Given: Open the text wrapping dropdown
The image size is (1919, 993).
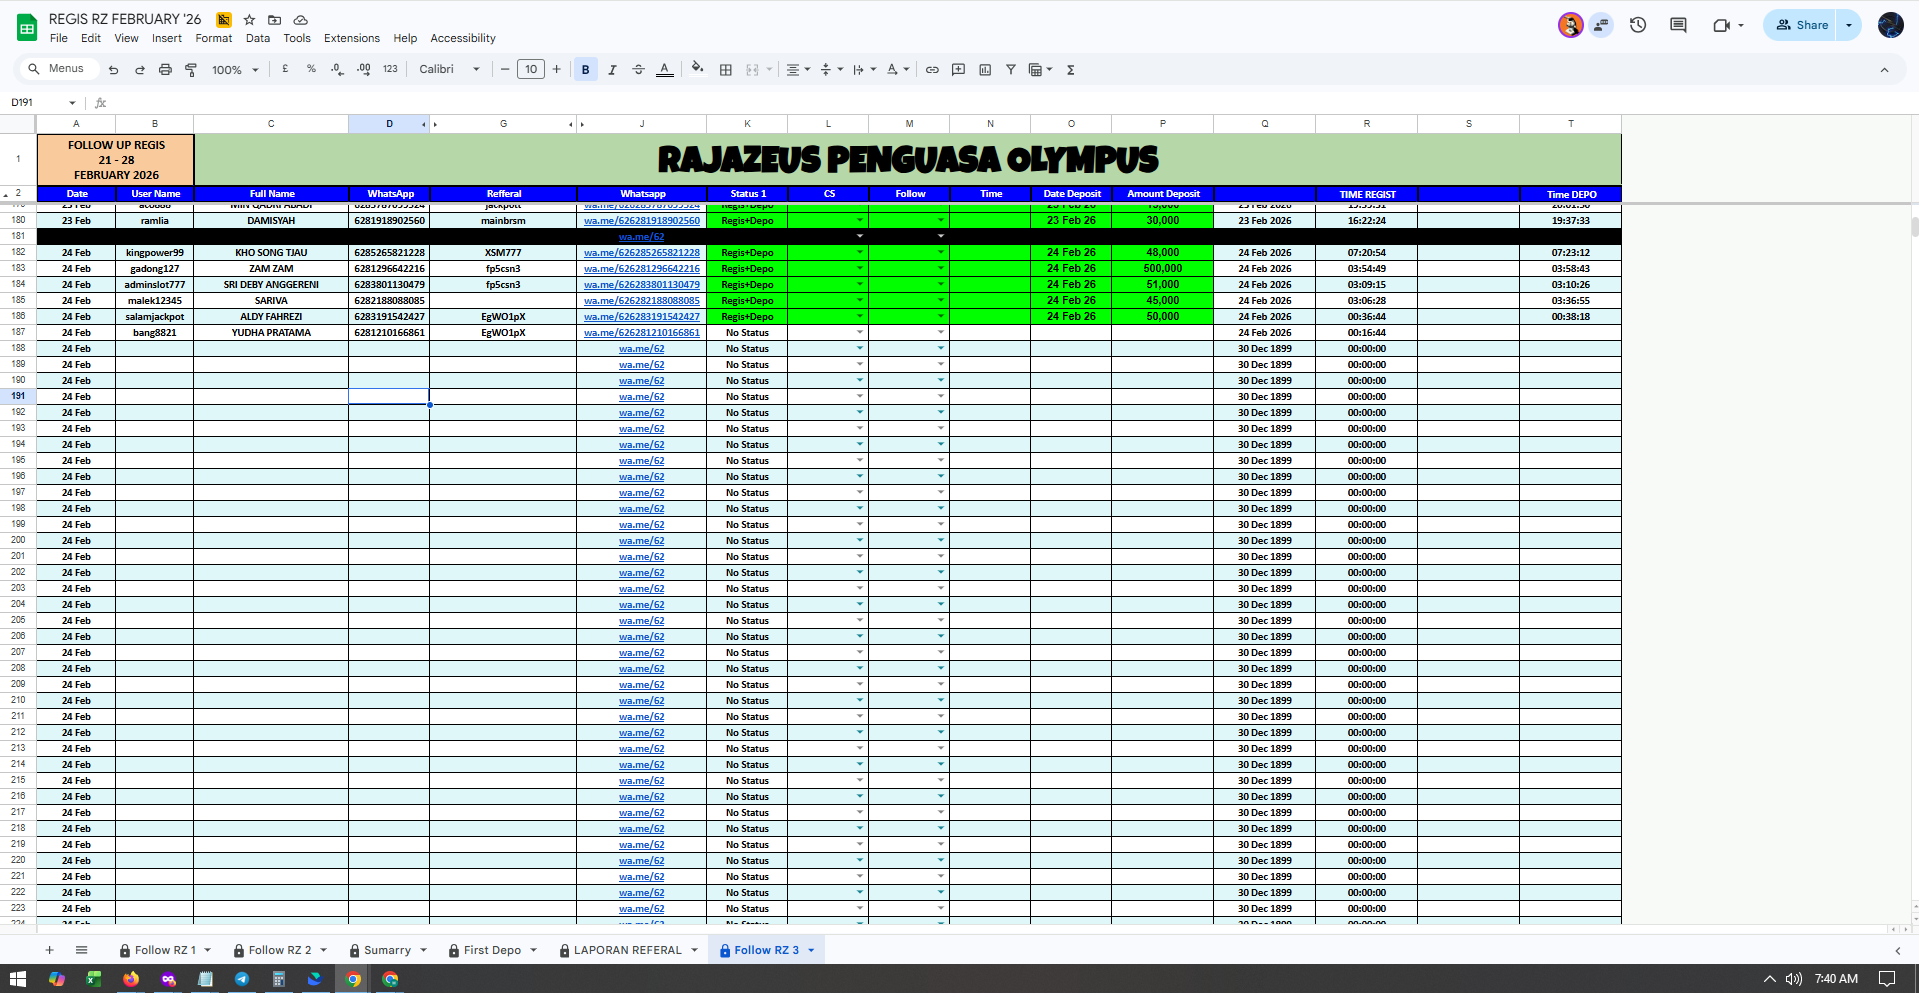Looking at the screenshot, I should [864, 70].
